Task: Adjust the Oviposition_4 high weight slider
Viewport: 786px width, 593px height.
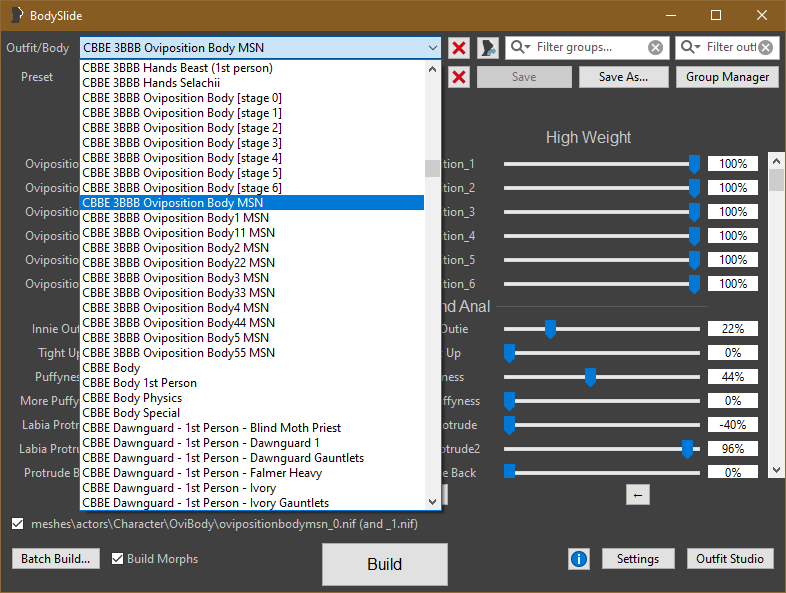Action: click(694, 236)
